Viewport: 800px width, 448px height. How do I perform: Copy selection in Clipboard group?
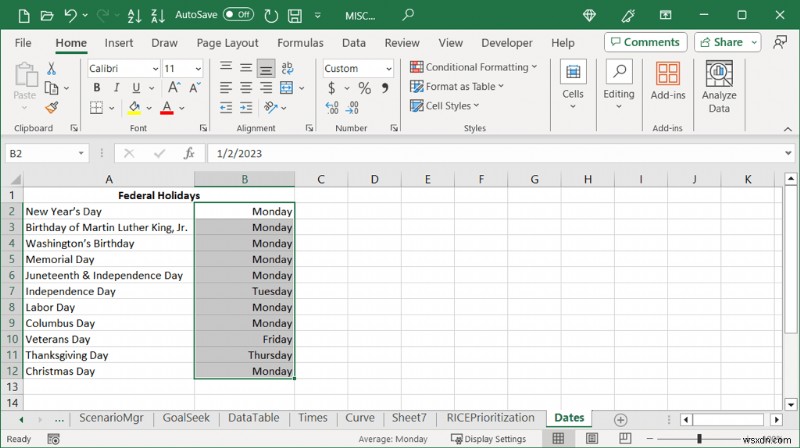point(51,88)
